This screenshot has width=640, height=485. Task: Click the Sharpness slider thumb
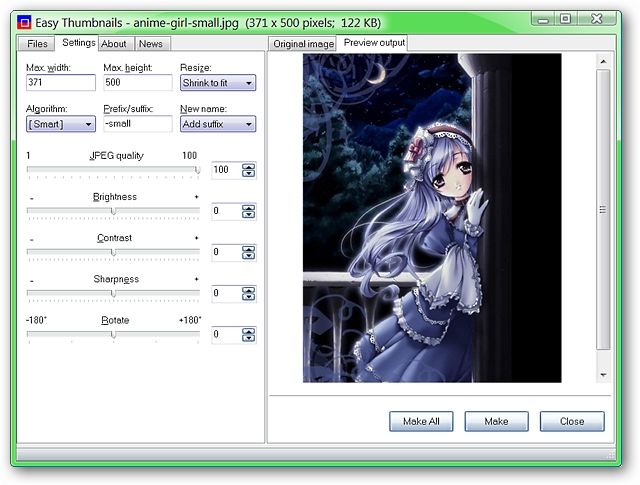point(113,293)
